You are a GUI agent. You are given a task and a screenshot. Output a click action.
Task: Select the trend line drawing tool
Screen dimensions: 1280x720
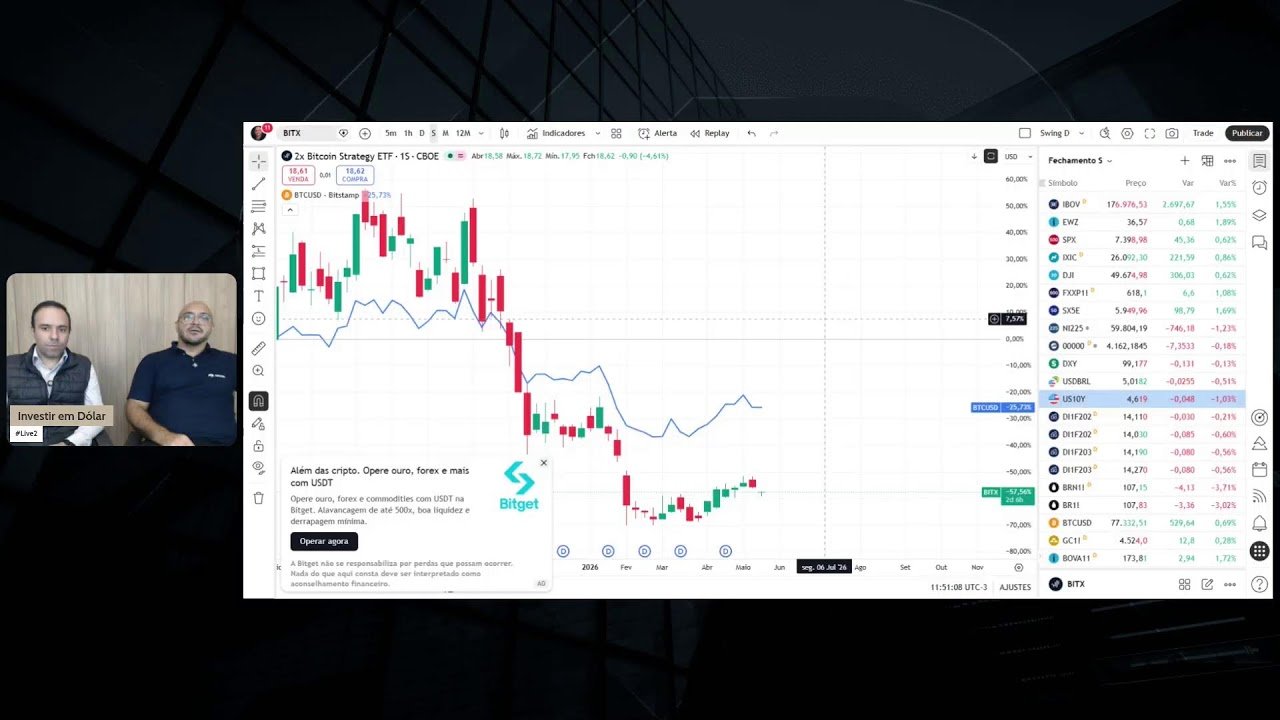coord(258,184)
